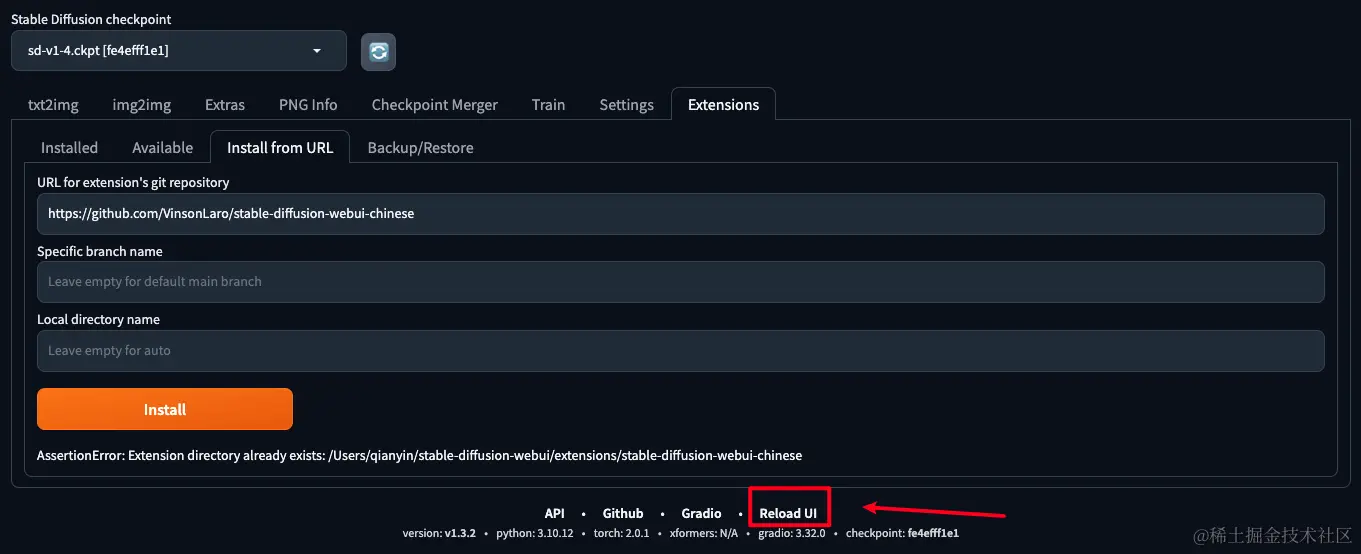Viewport: 1361px width, 554px height.
Task: Open the Train tab
Action: pos(548,104)
